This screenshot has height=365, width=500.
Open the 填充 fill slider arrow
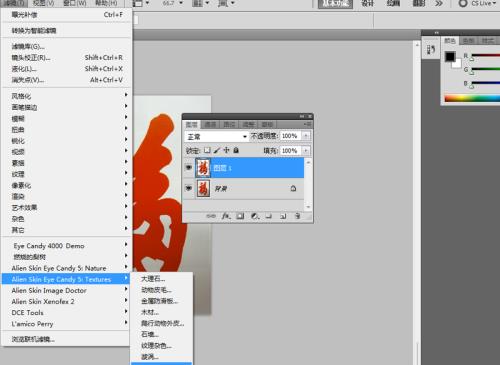pos(306,151)
